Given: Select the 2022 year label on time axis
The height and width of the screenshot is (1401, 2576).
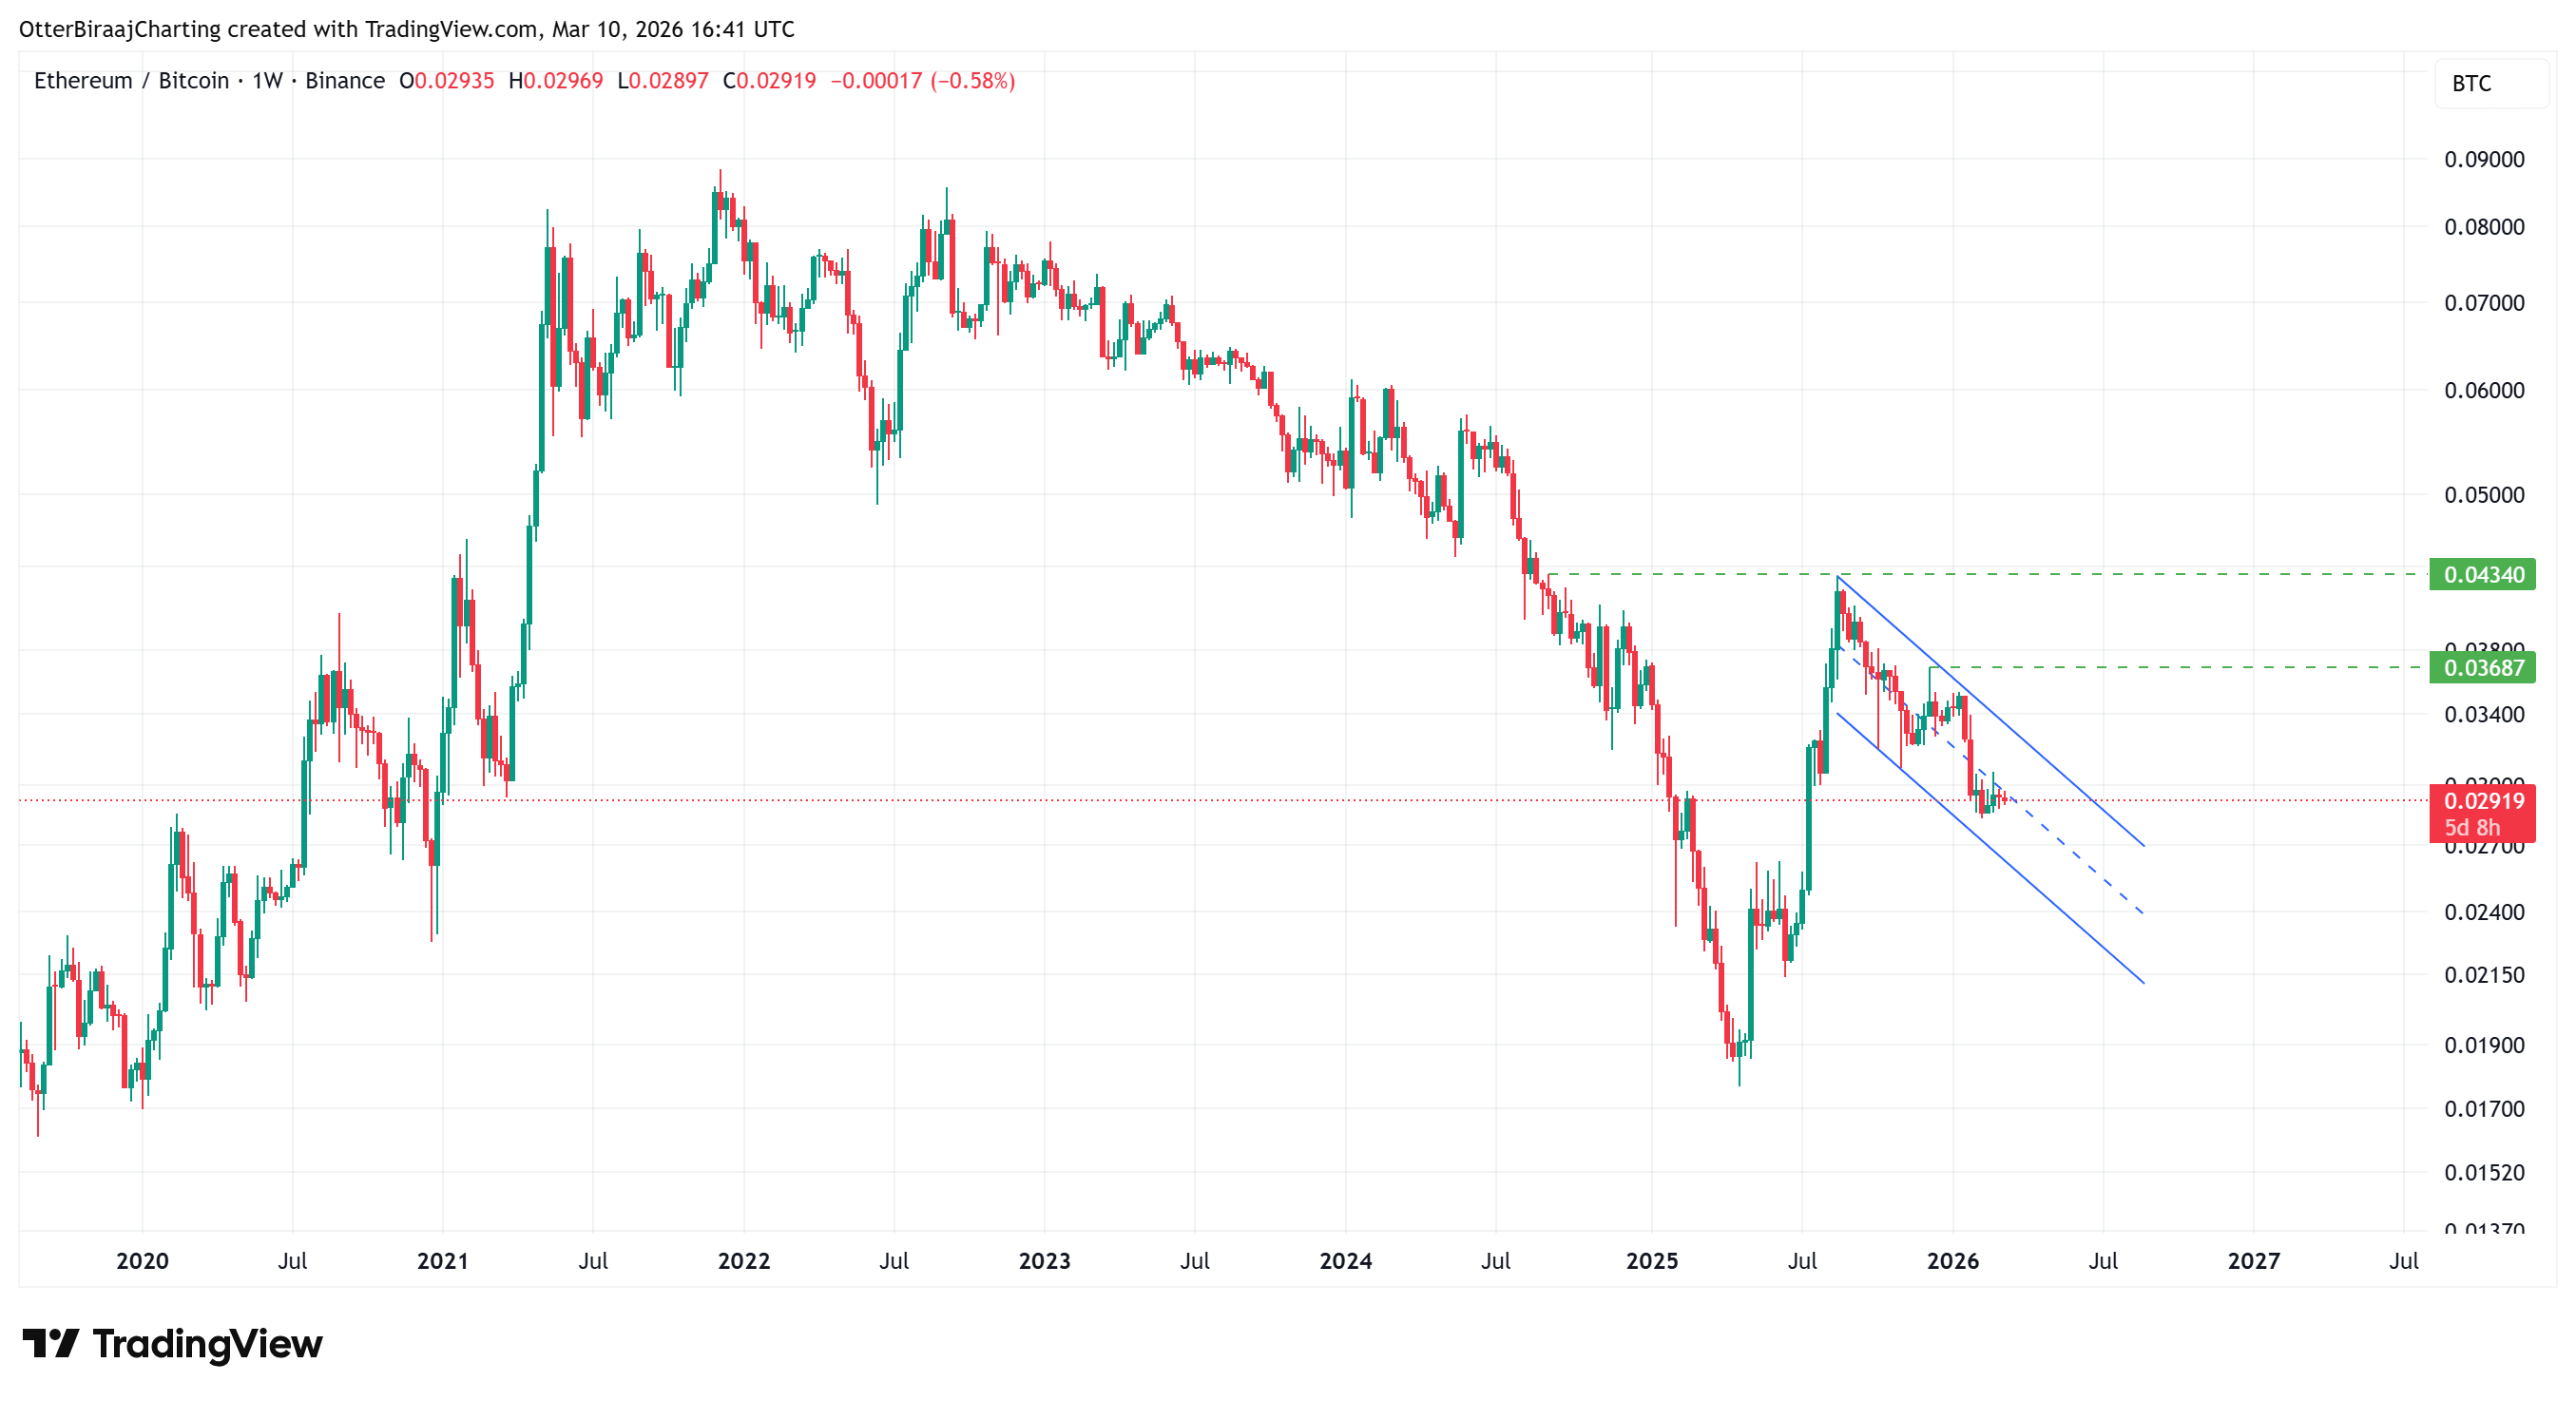Looking at the screenshot, I should (743, 1262).
